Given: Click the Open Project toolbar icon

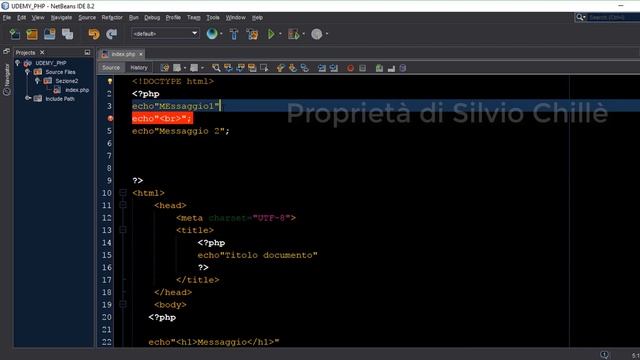Looking at the screenshot, I should (50, 34).
